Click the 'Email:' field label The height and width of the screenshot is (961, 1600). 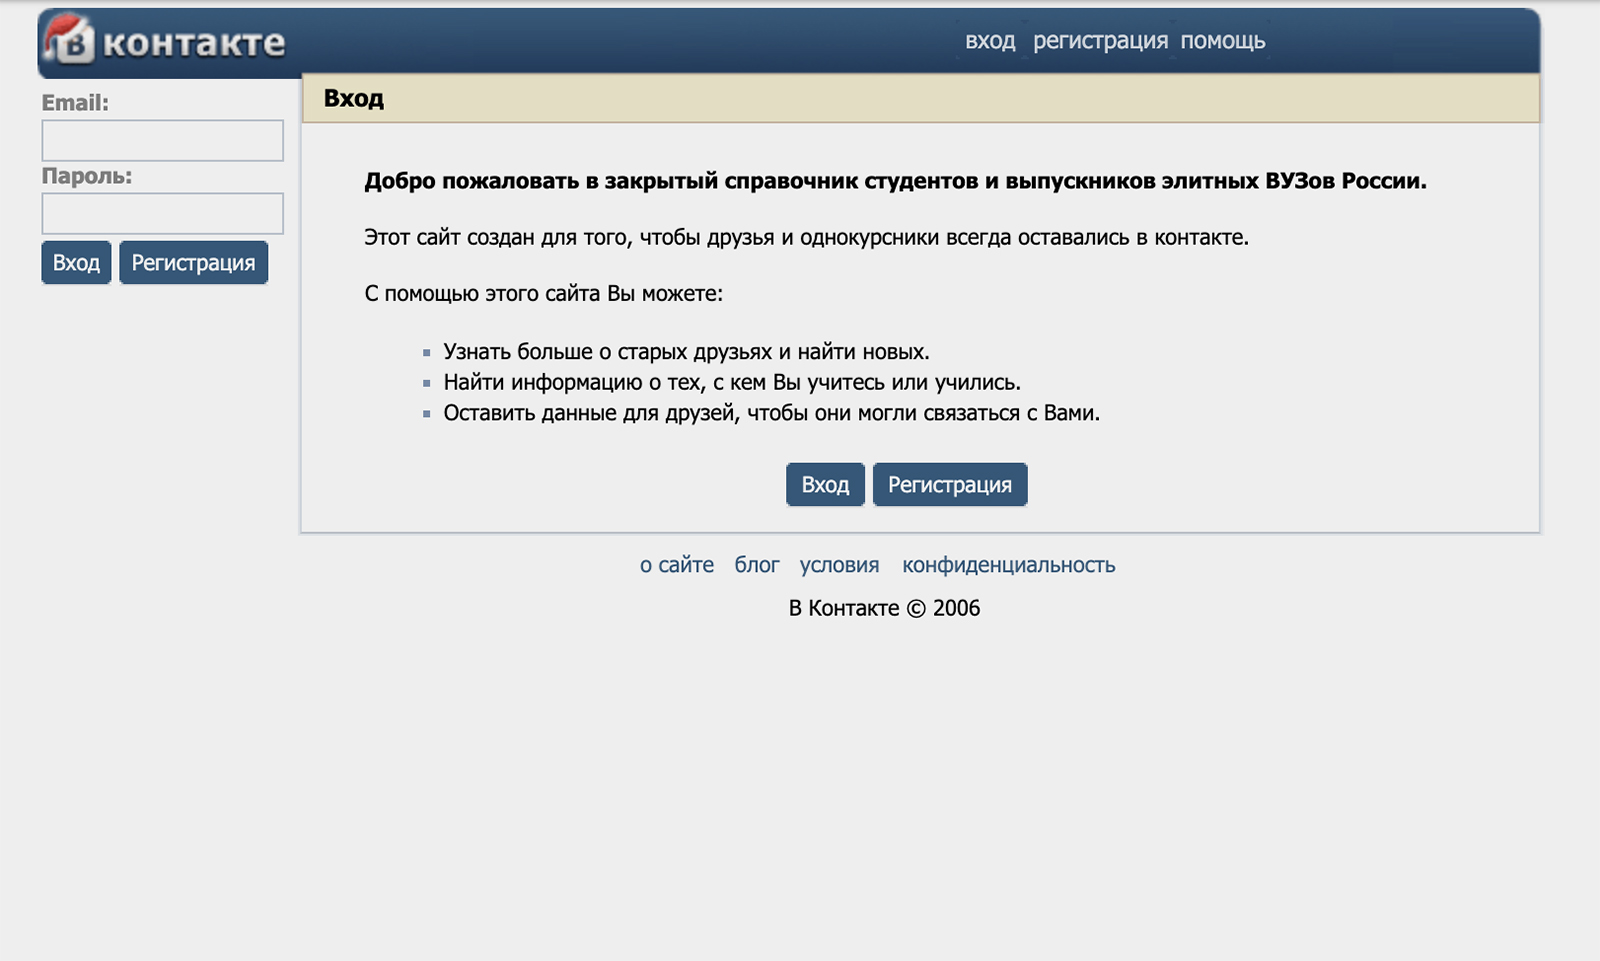point(75,103)
